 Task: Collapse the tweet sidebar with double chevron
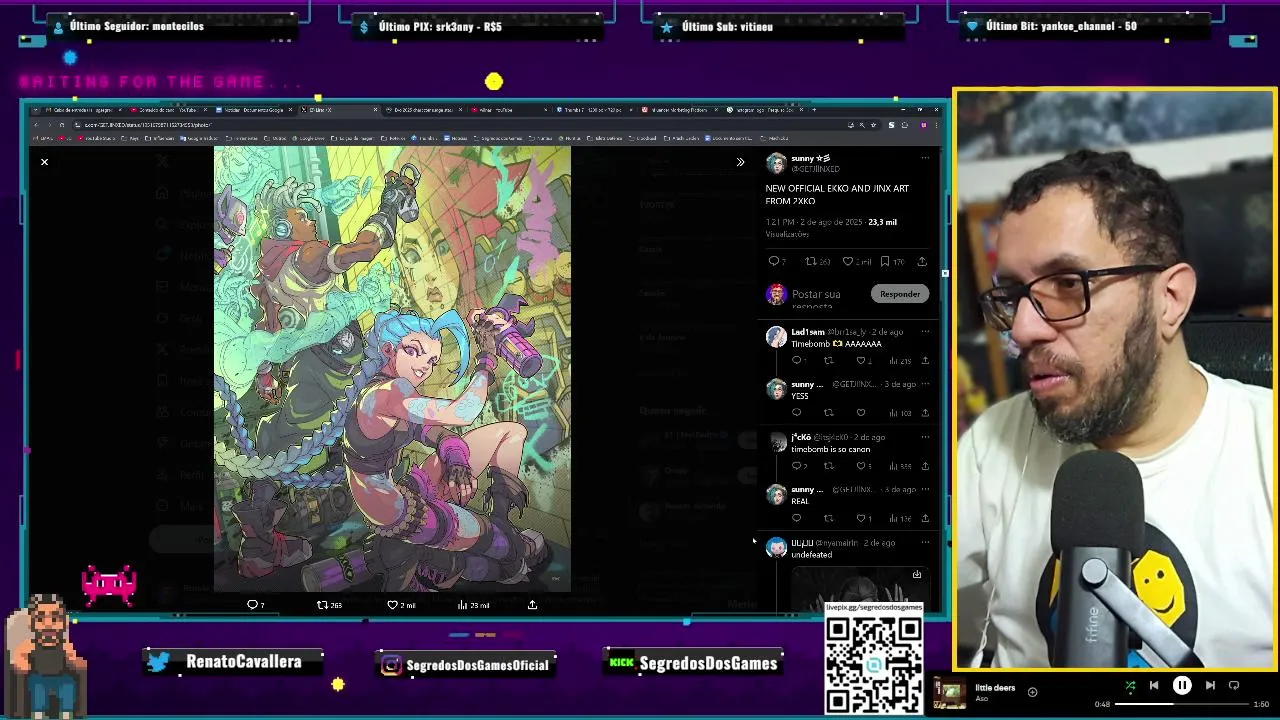coord(740,162)
